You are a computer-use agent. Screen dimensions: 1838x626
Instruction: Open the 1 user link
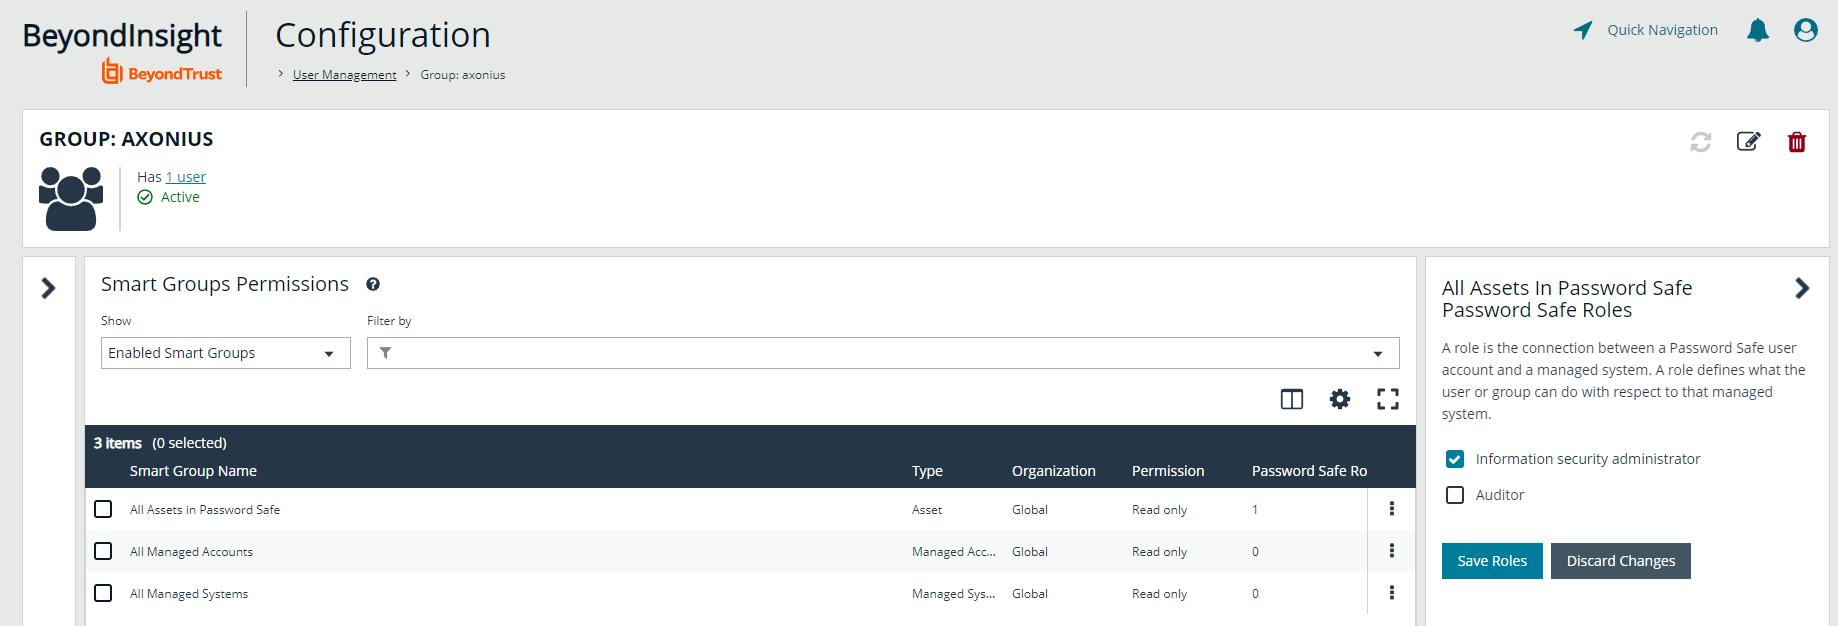[186, 177]
